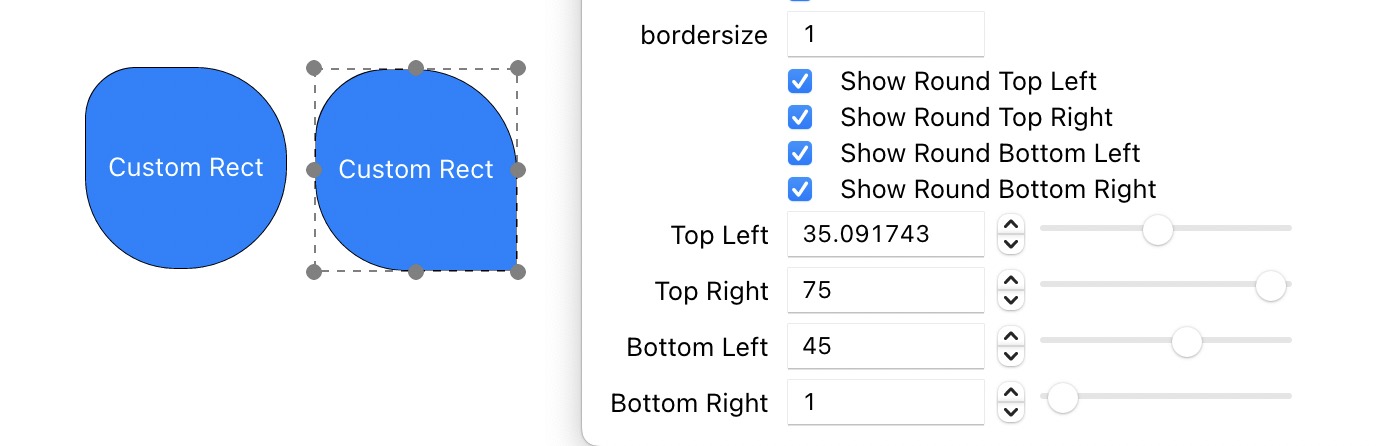Toggle Show Round Bottom Right checkbox
This screenshot has width=1376, height=446.
[800, 189]
